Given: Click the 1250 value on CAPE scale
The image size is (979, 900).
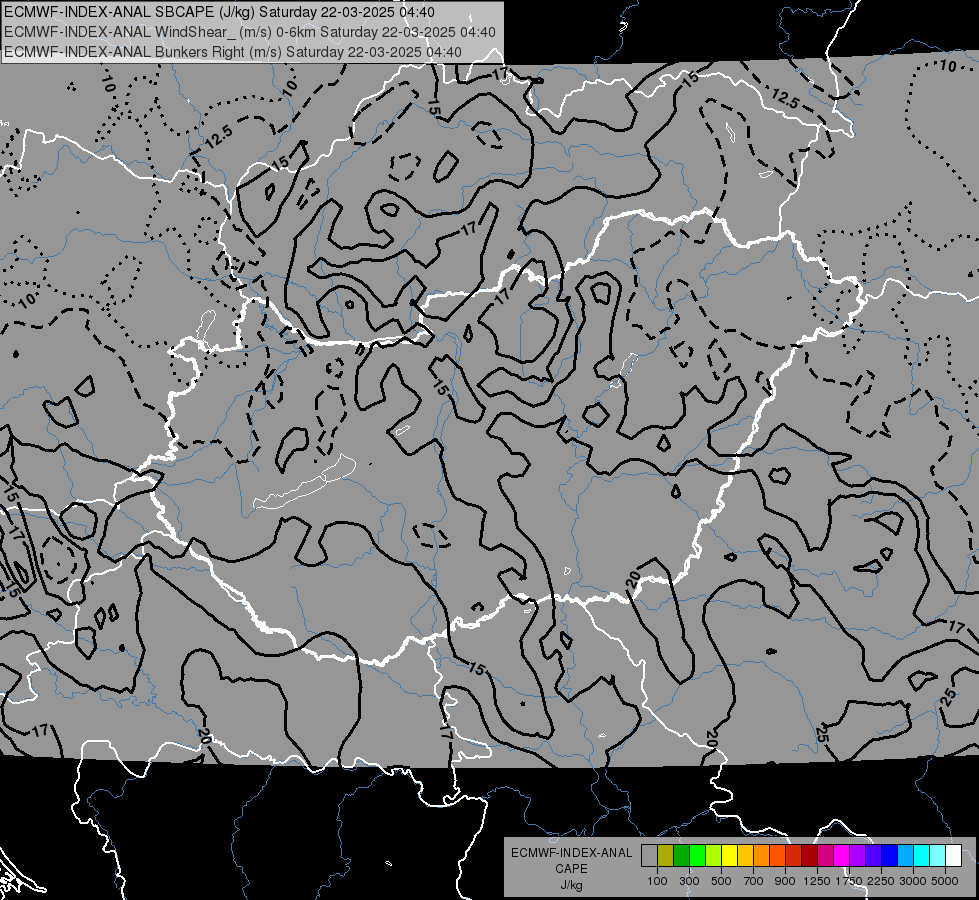Looking at the screenshot, I should (x=817, y=881).
